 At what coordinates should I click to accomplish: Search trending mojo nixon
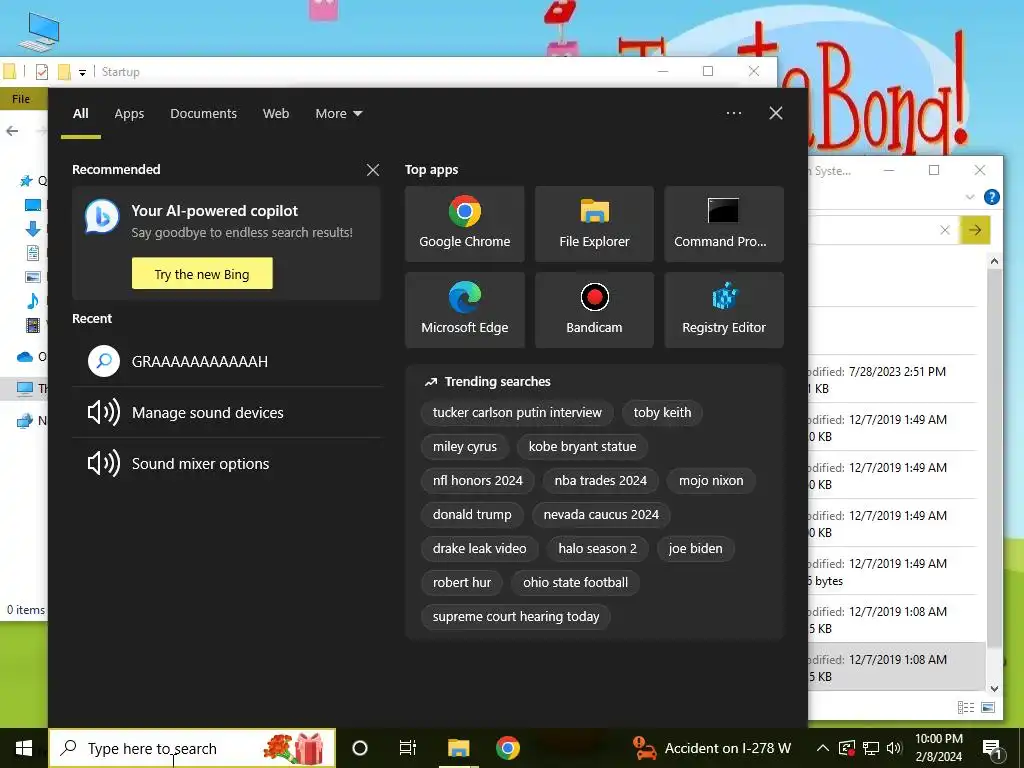pos(711,480)
